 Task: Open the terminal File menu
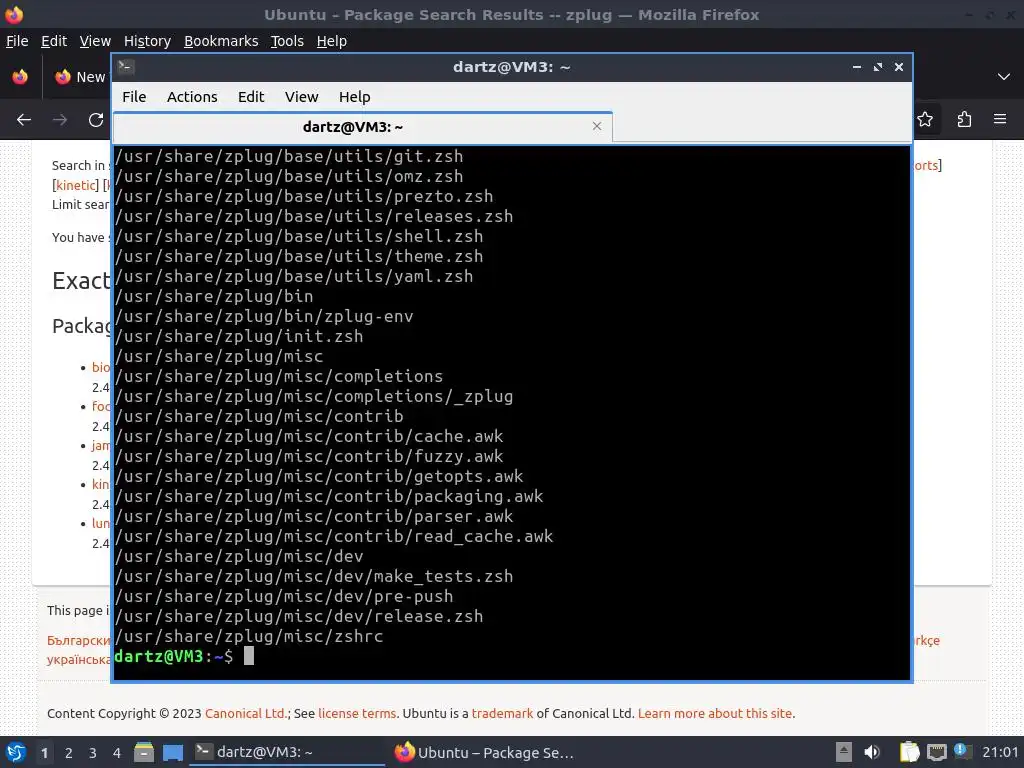134,97
